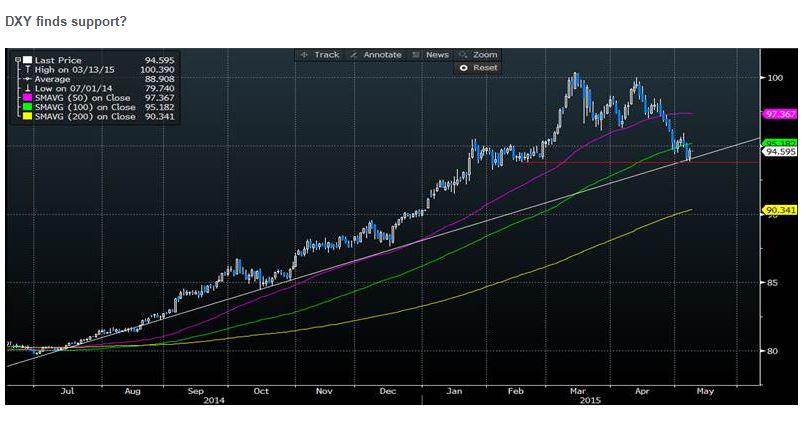The image size is (809, 430).
Task: Select 'SMAVG (200) on Close' legend entry
Action: tap(85, 117)
